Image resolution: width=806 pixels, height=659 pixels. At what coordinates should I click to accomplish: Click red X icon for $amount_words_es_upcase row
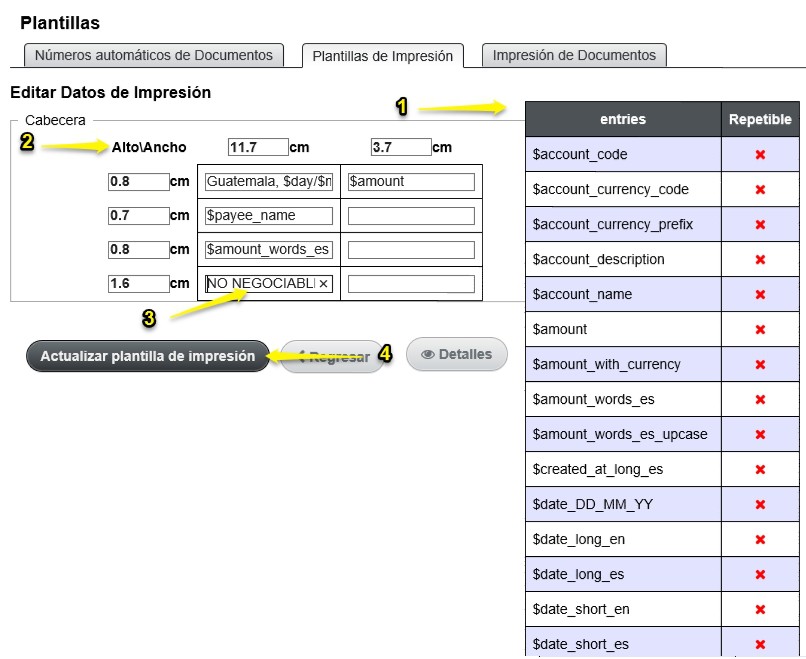tap(760, 434)
